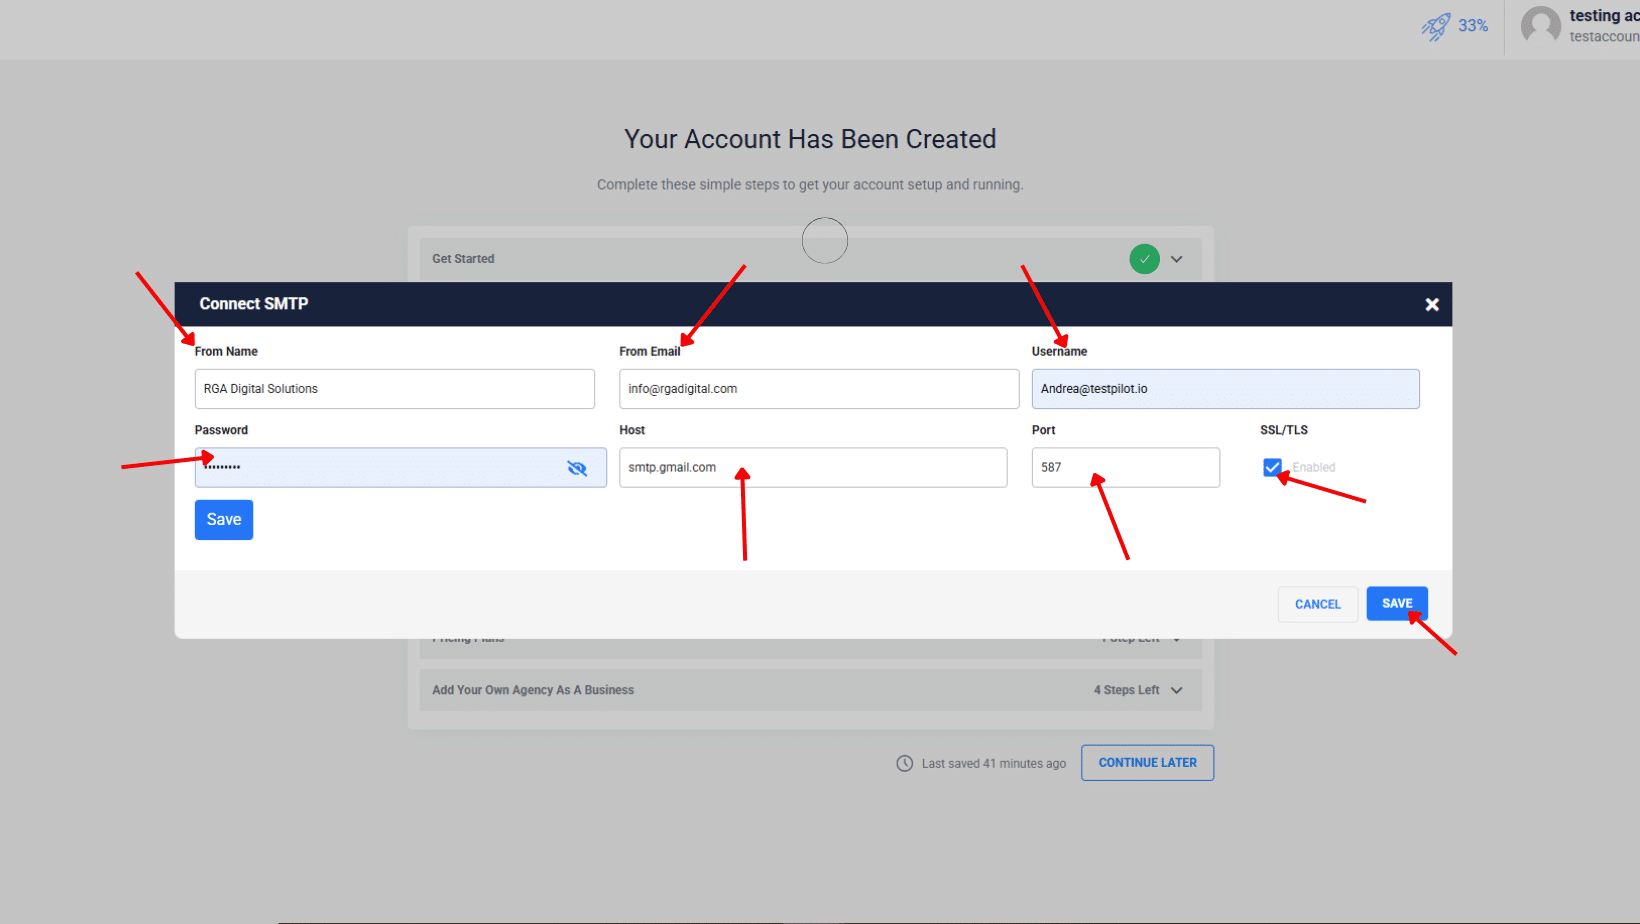Close the Connect SMTP dialog
1640x924 pixels.
tap(1431, 304)
